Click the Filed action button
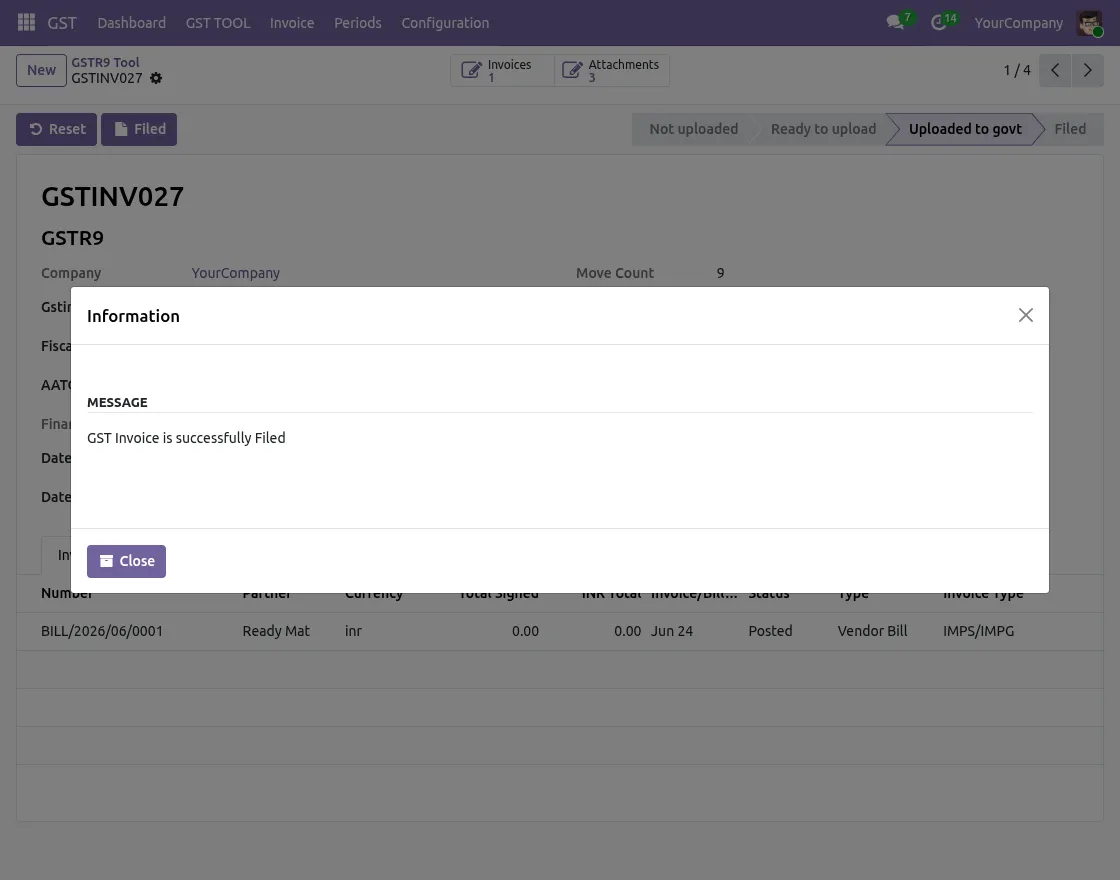Screen dimensions: 1120x880 point(139,129)
